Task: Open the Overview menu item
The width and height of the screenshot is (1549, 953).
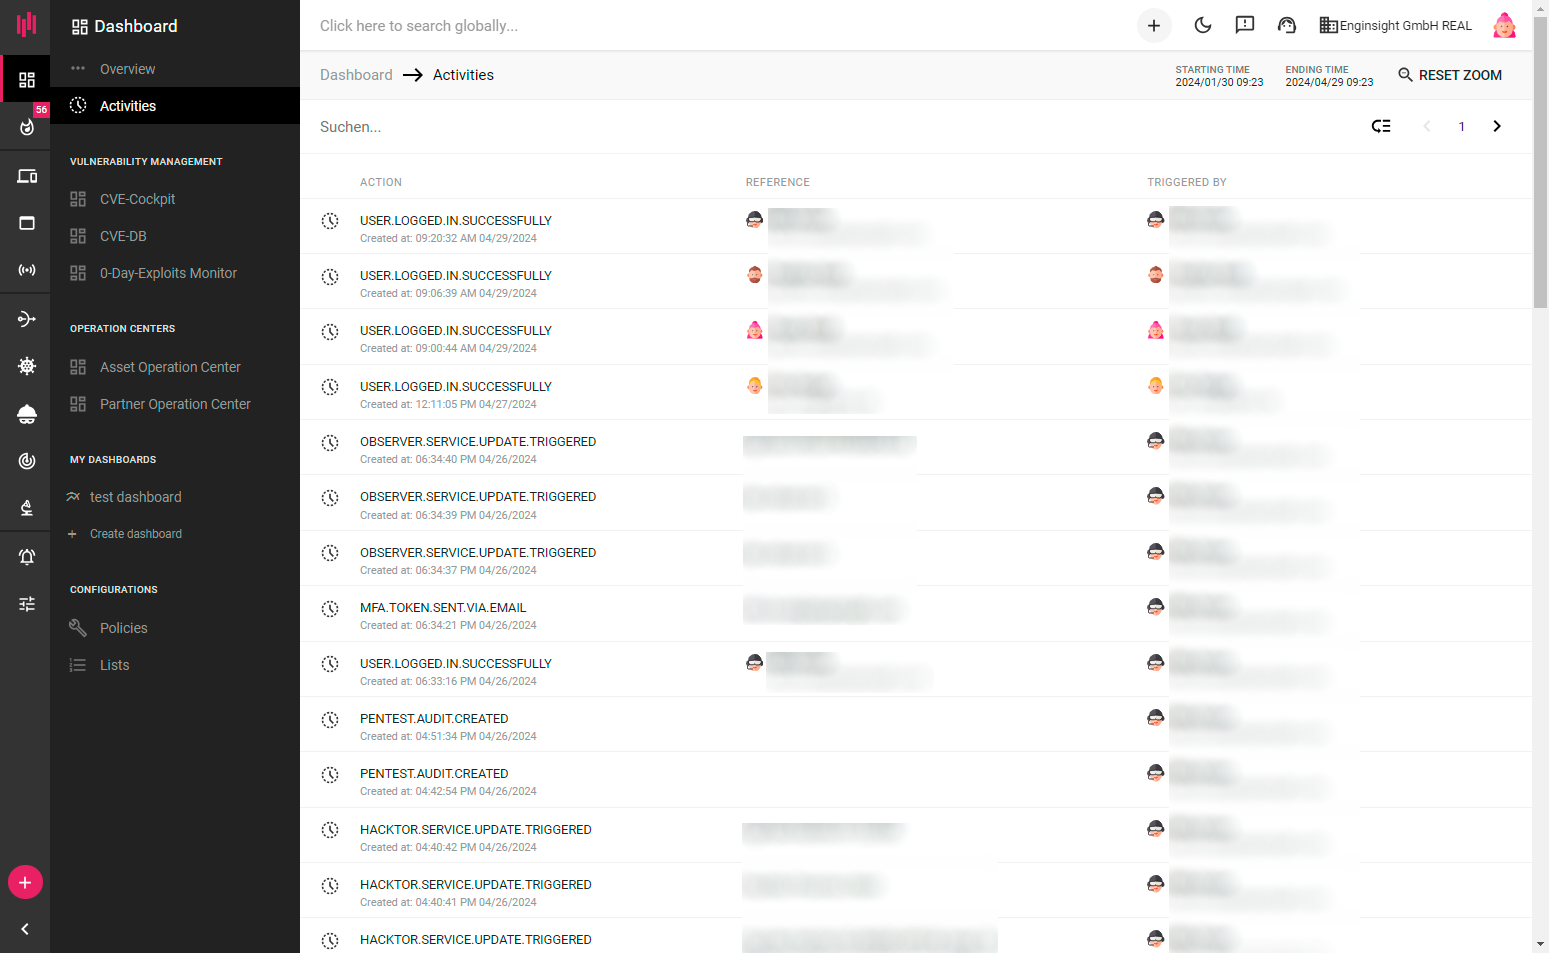Action: click(x=127, y=69)
